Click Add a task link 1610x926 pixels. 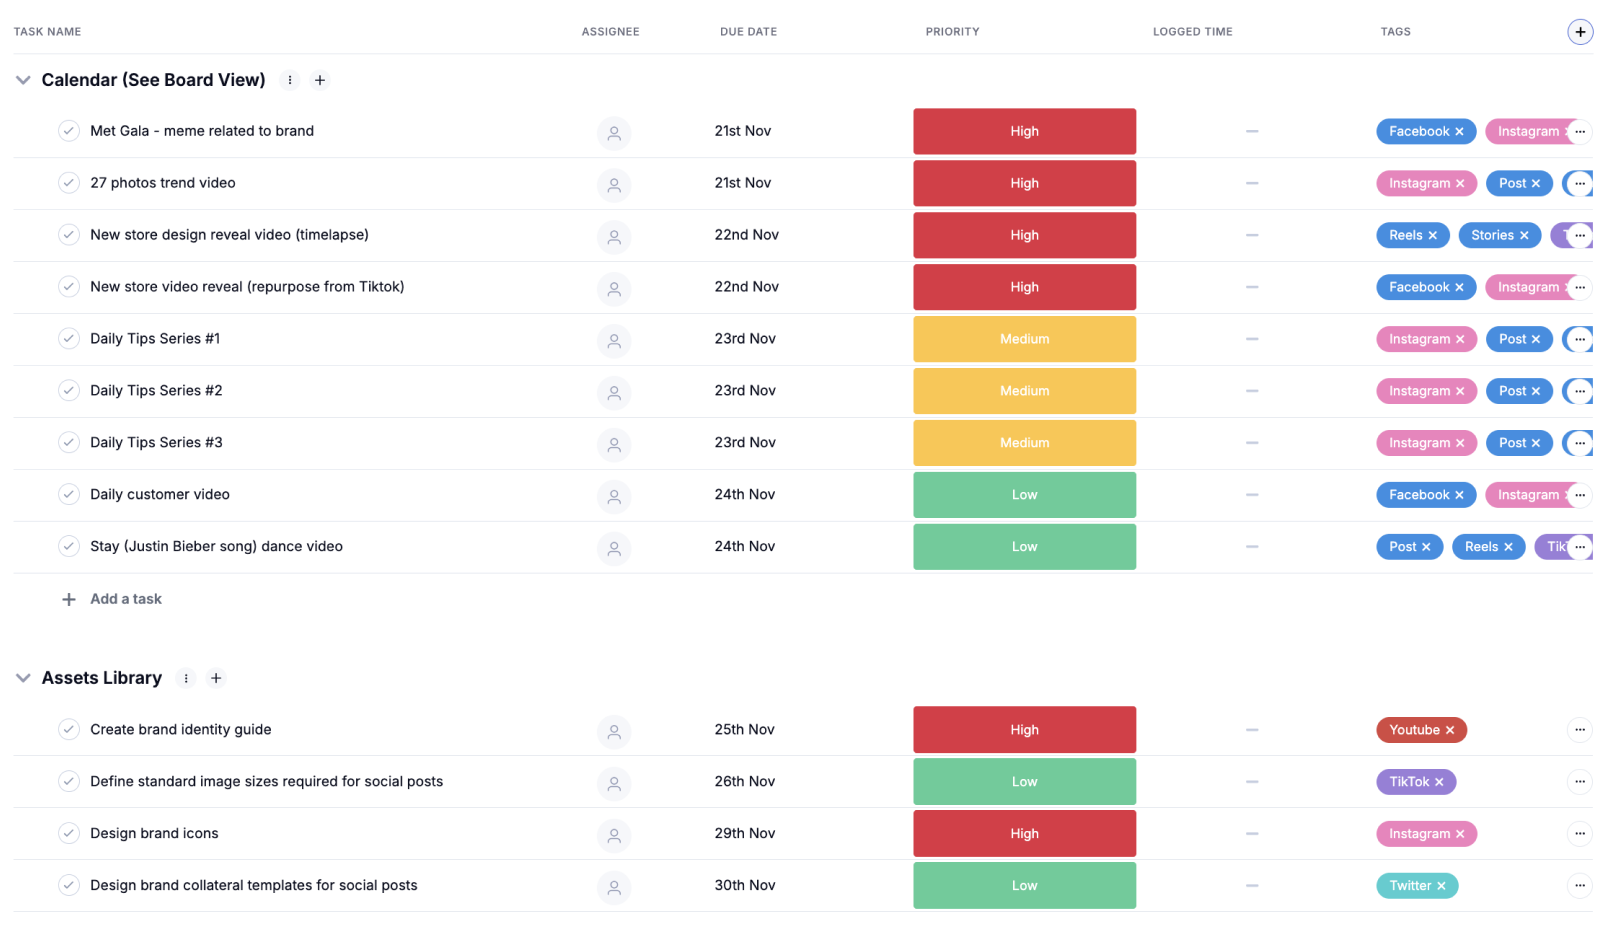tap(126, 599)
